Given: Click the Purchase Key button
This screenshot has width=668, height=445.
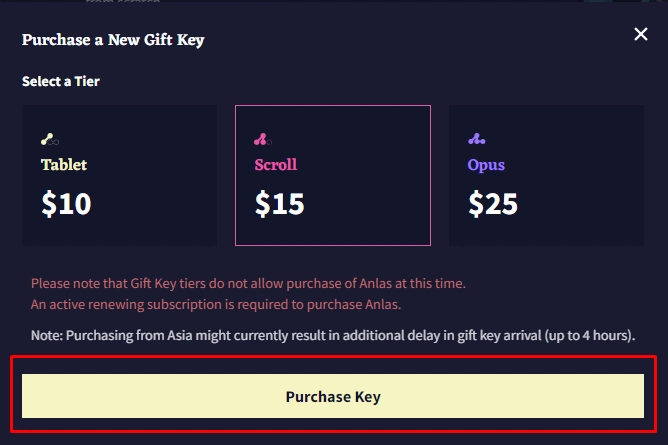Looking at the screenshot, I should point(333,396).
